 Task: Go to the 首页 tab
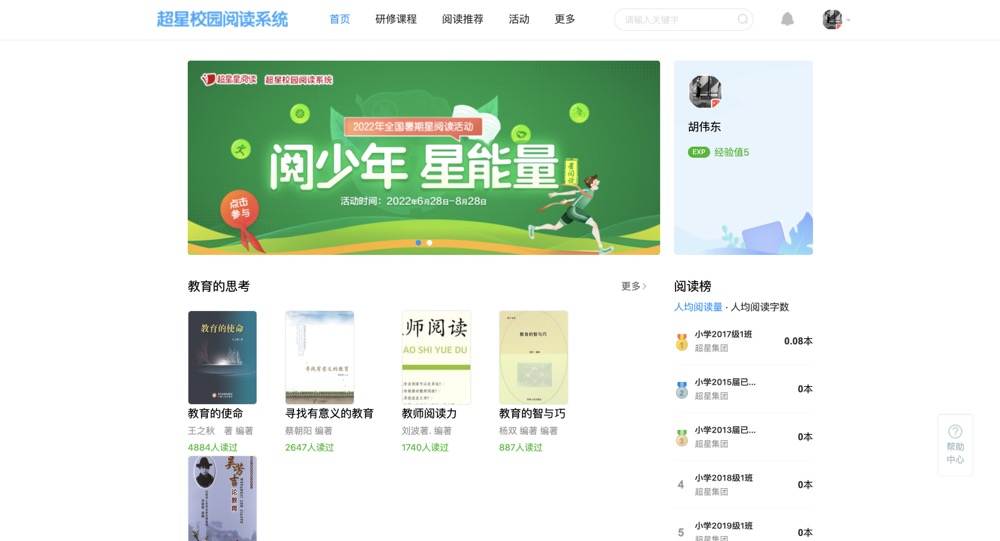[339, 19]
